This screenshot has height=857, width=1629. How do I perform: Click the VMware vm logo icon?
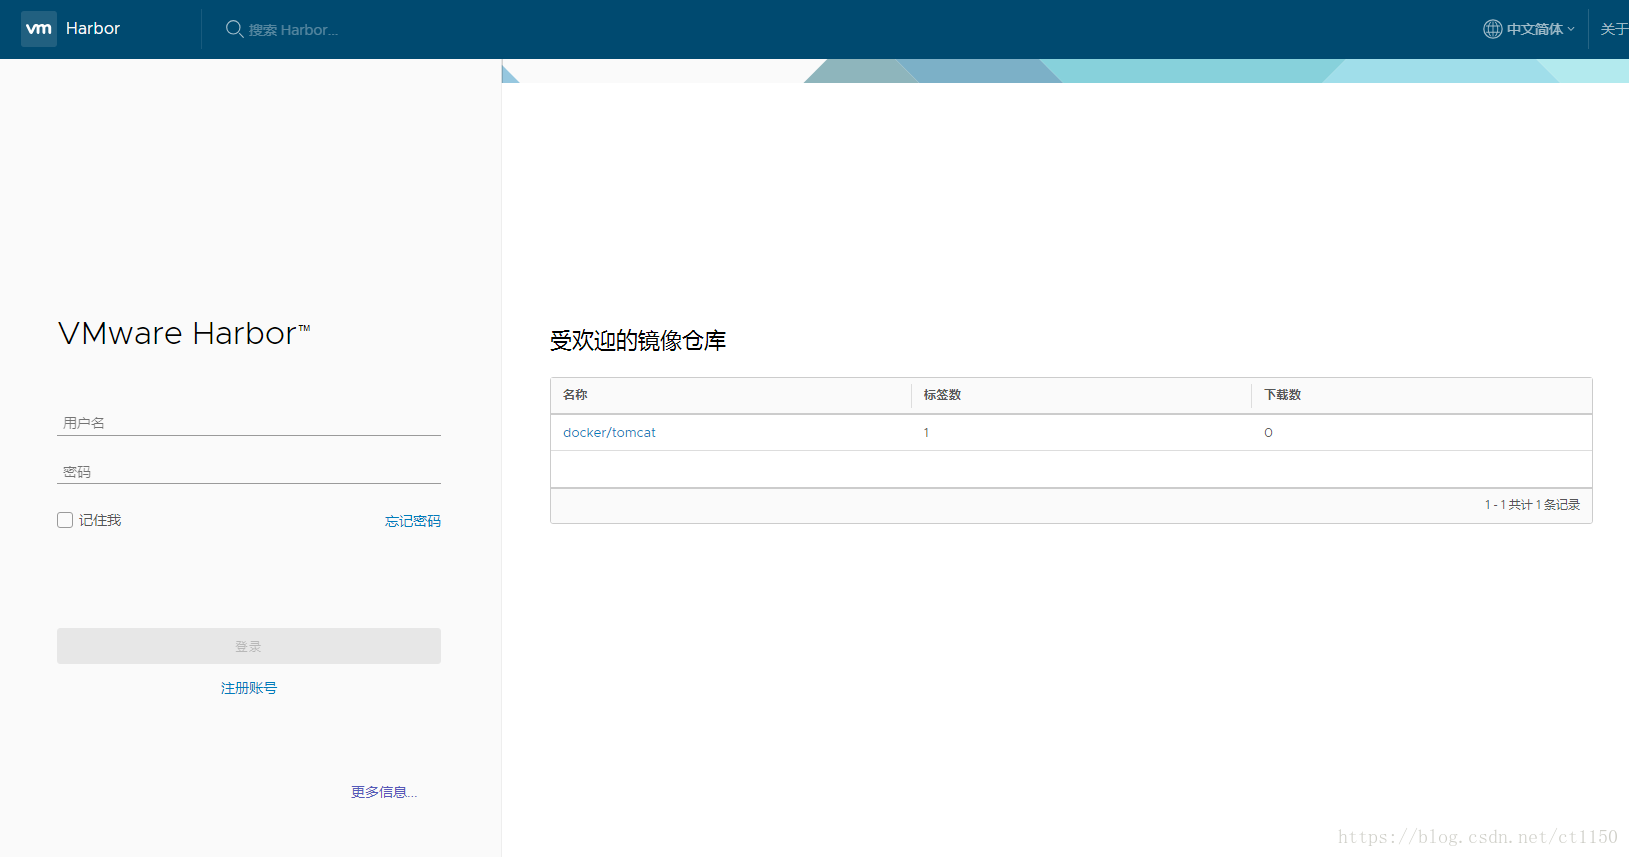click(39, 29)
